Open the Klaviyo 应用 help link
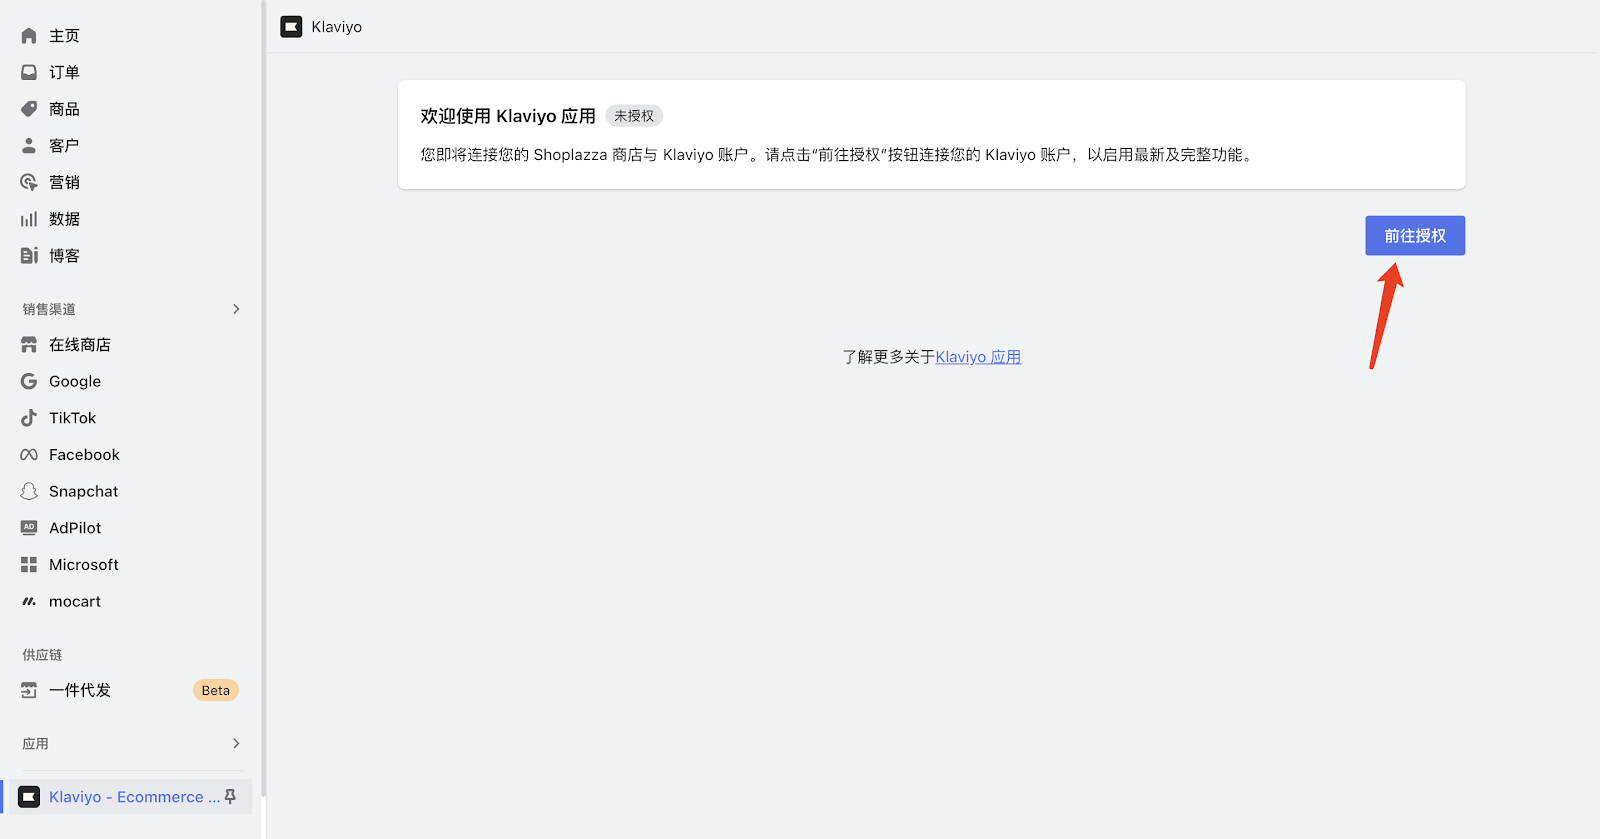 click(x=978, y=357)
